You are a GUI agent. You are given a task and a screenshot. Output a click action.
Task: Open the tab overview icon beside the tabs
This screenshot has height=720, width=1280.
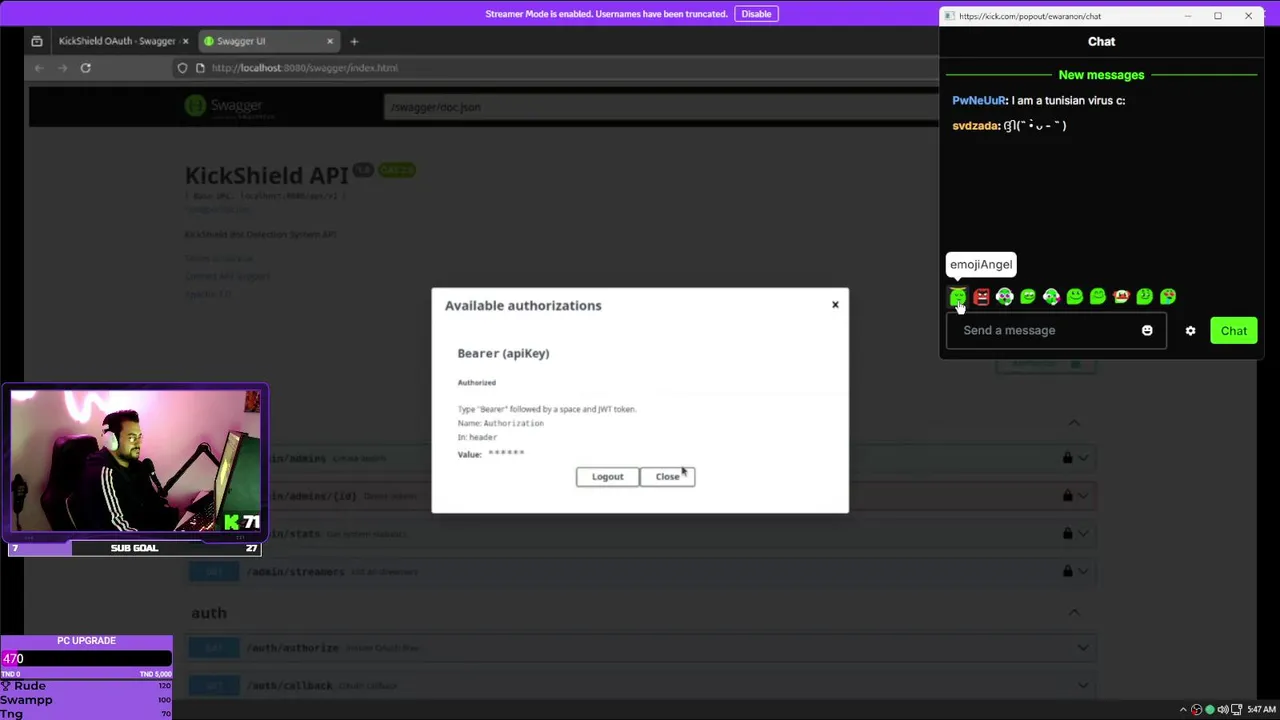[x=37, y=41]
